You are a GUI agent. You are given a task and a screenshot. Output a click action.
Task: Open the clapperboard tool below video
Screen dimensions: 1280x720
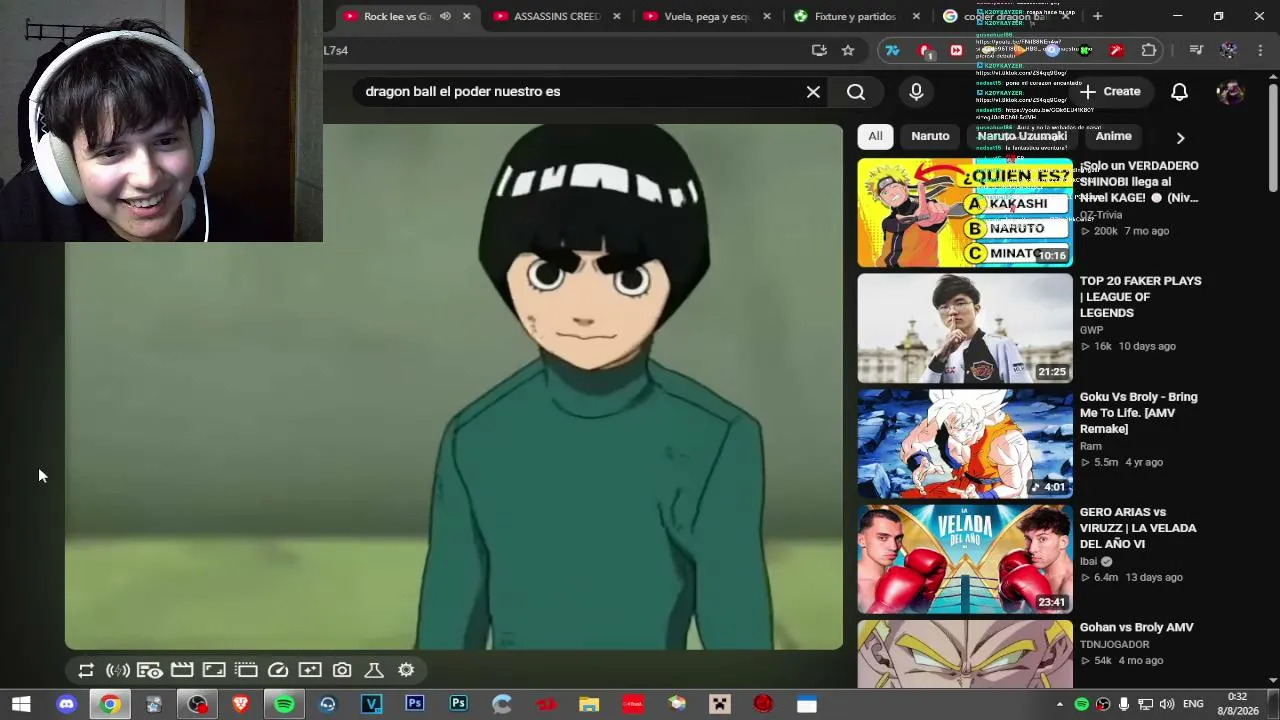(x=182, y=670)
